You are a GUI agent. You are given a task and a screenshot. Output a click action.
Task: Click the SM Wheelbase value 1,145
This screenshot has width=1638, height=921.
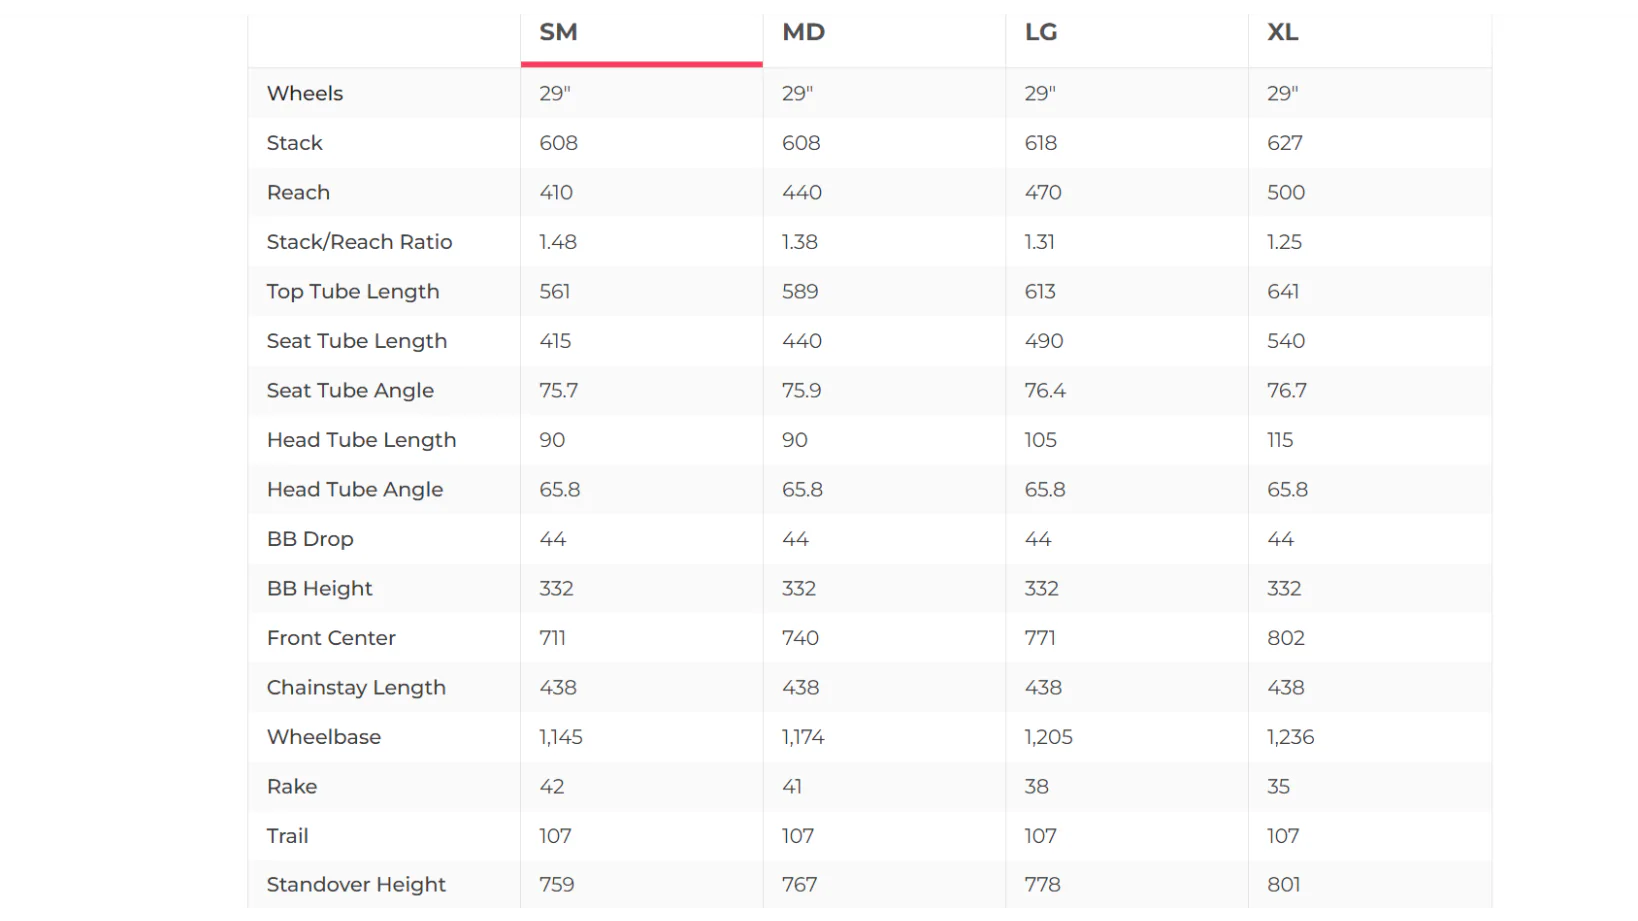(561, 737)
